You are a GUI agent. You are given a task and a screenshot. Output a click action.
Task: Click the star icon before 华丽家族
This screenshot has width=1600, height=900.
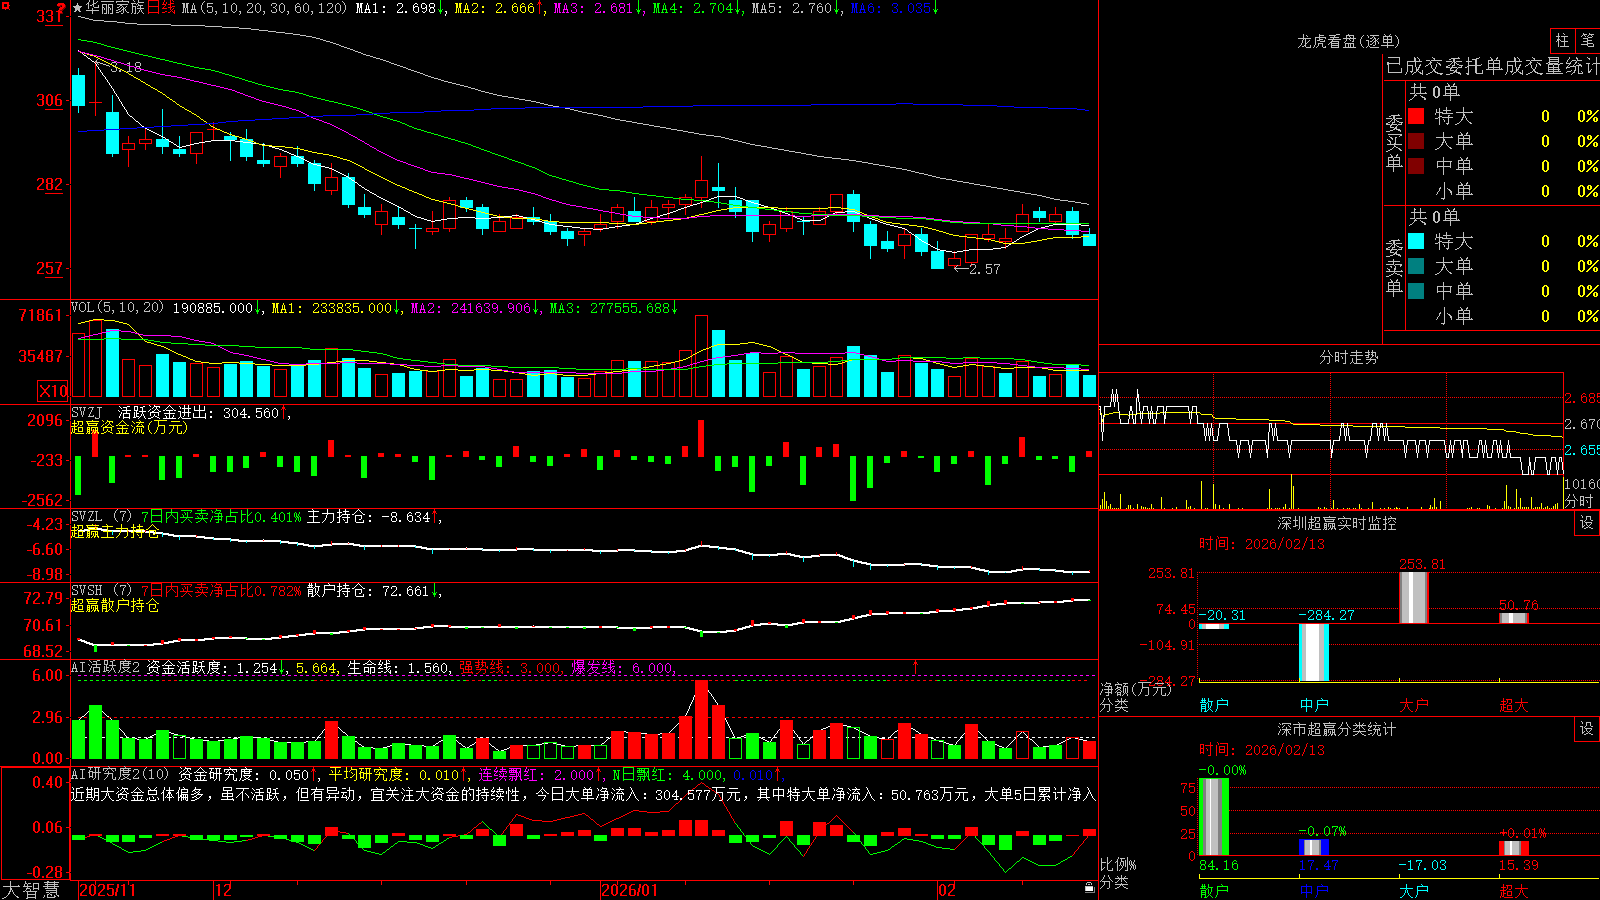pos(77,8)
